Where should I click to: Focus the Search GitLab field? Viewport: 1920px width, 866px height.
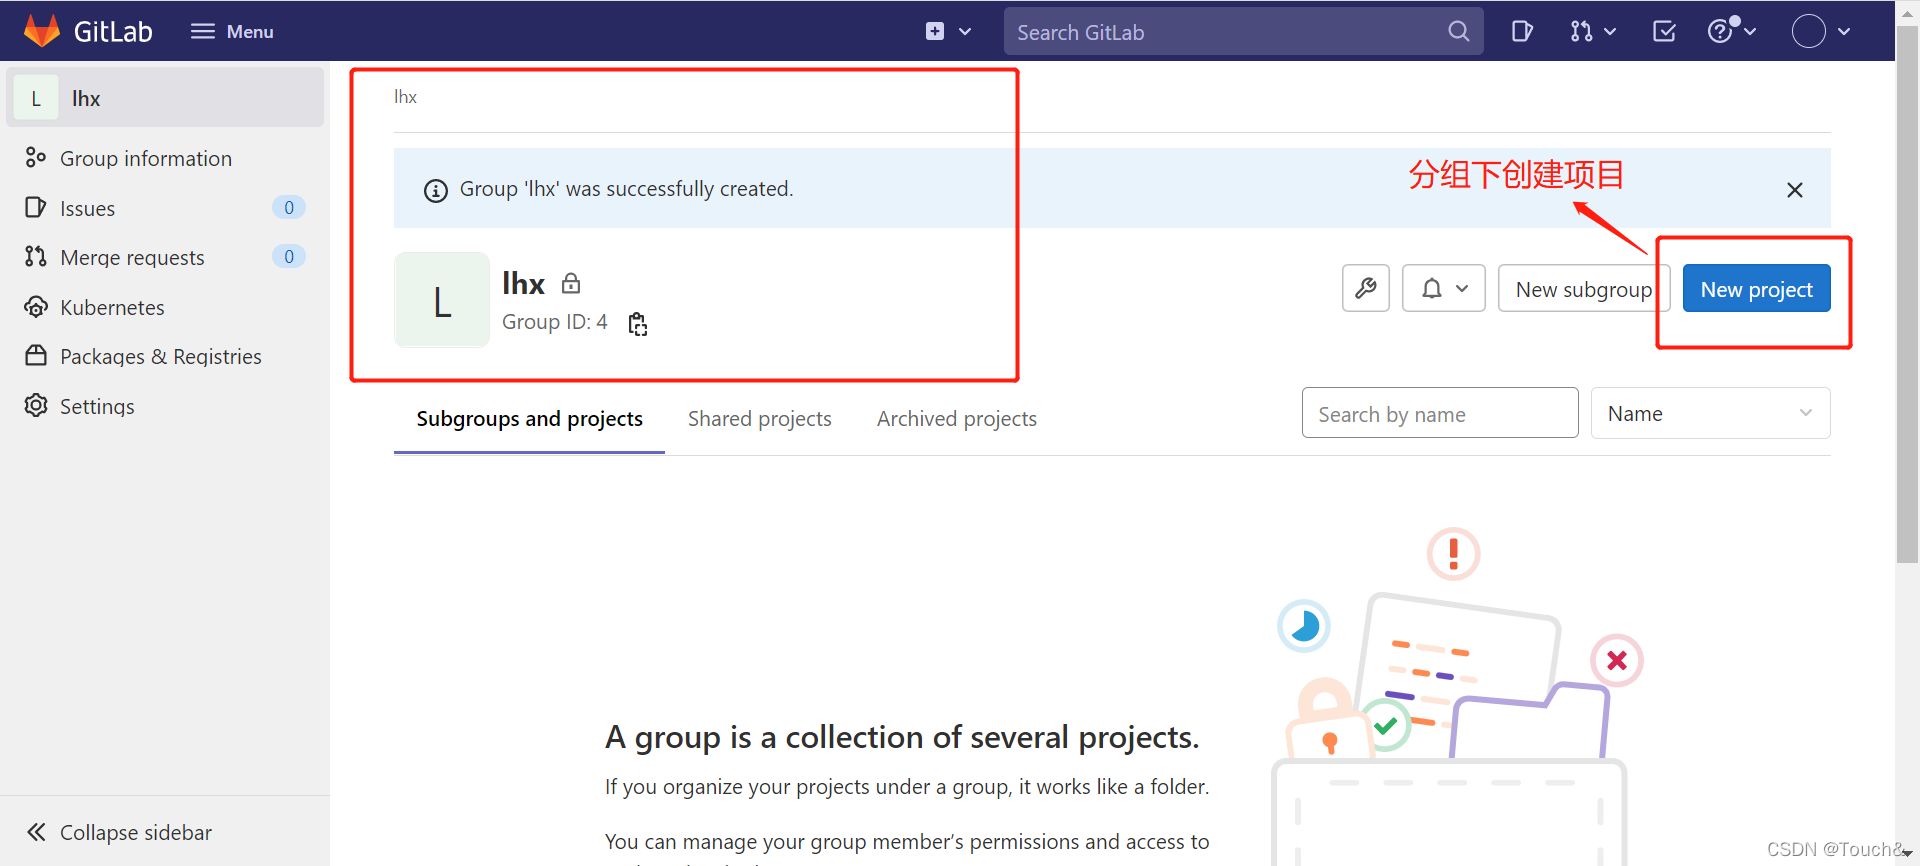click(1243, 31)
